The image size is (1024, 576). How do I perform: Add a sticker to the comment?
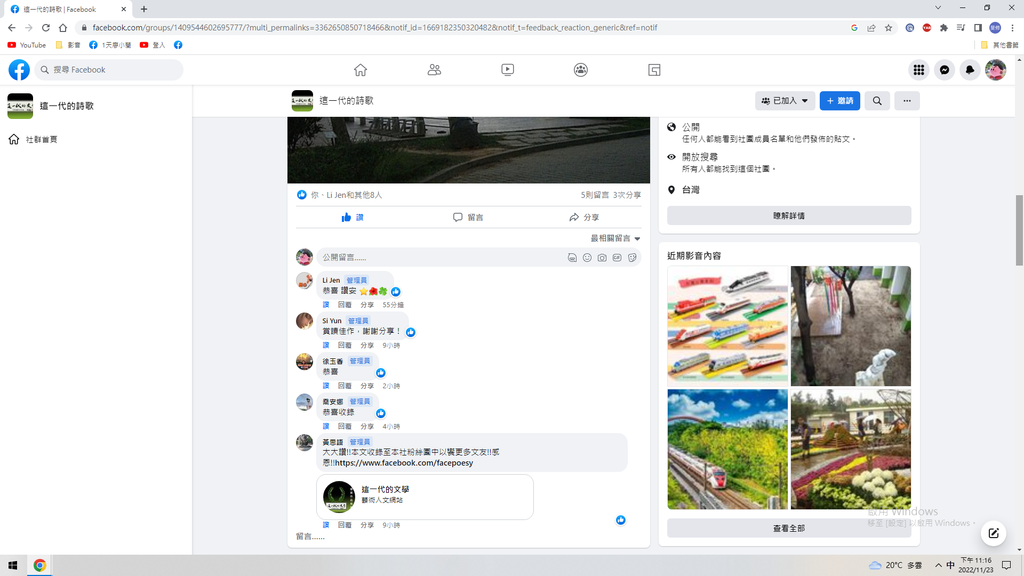[632, 258]
